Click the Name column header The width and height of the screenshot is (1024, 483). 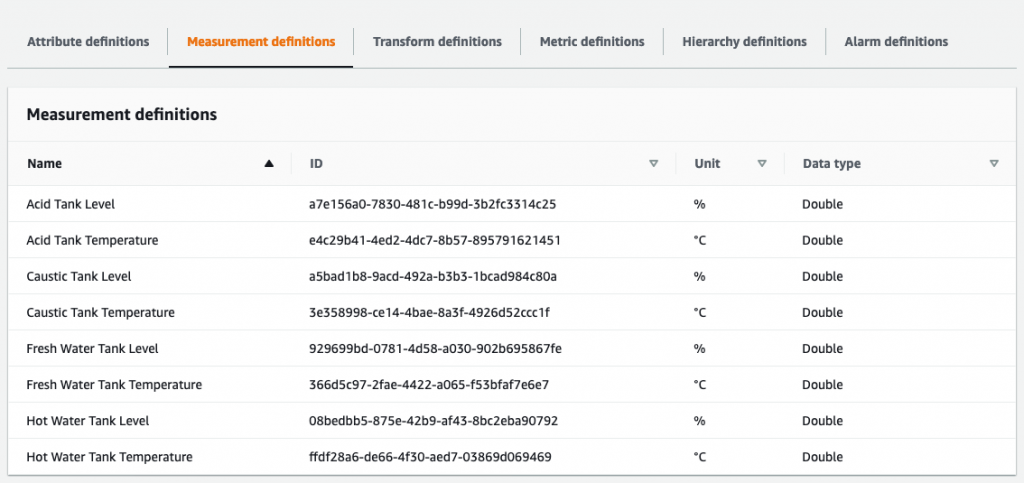[44, 164]
